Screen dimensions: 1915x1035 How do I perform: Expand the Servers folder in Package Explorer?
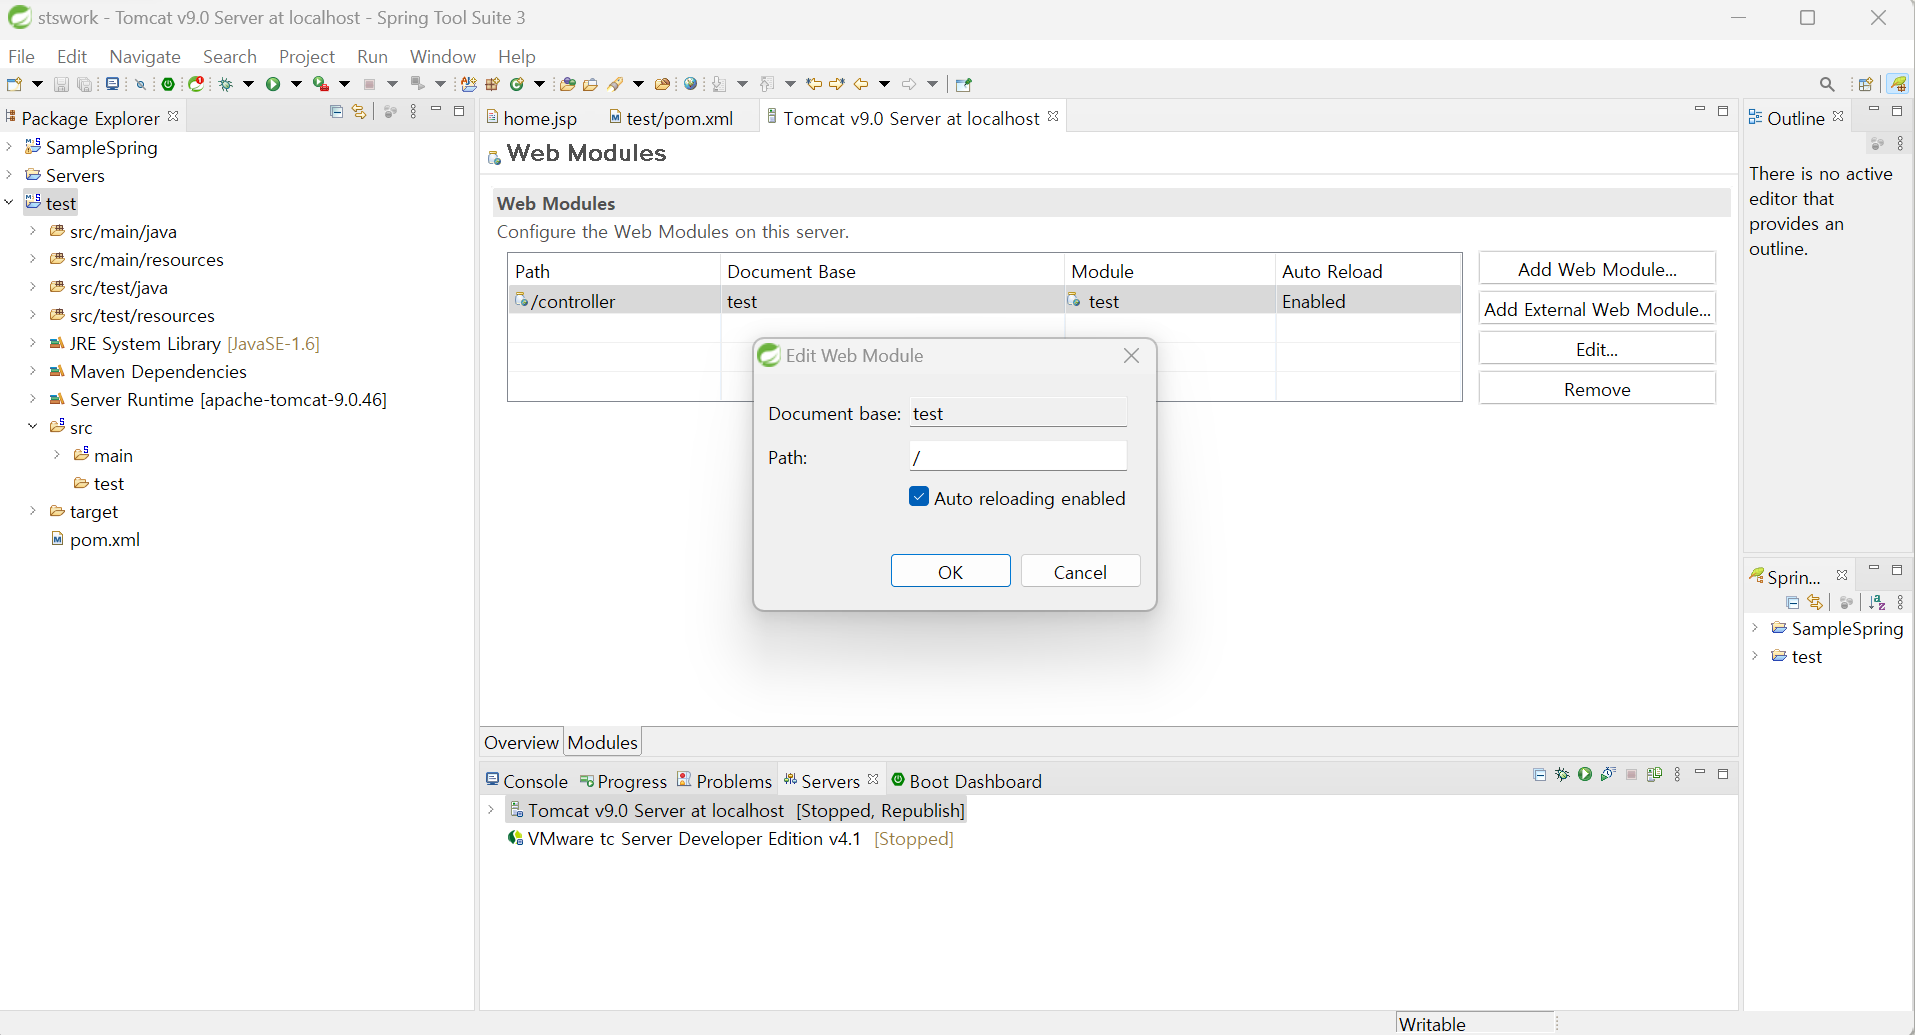click(x=9, y=175)
